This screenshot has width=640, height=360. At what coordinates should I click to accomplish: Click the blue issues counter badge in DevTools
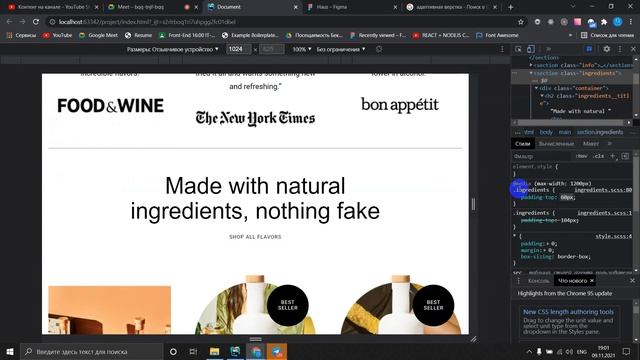point(589,49)
